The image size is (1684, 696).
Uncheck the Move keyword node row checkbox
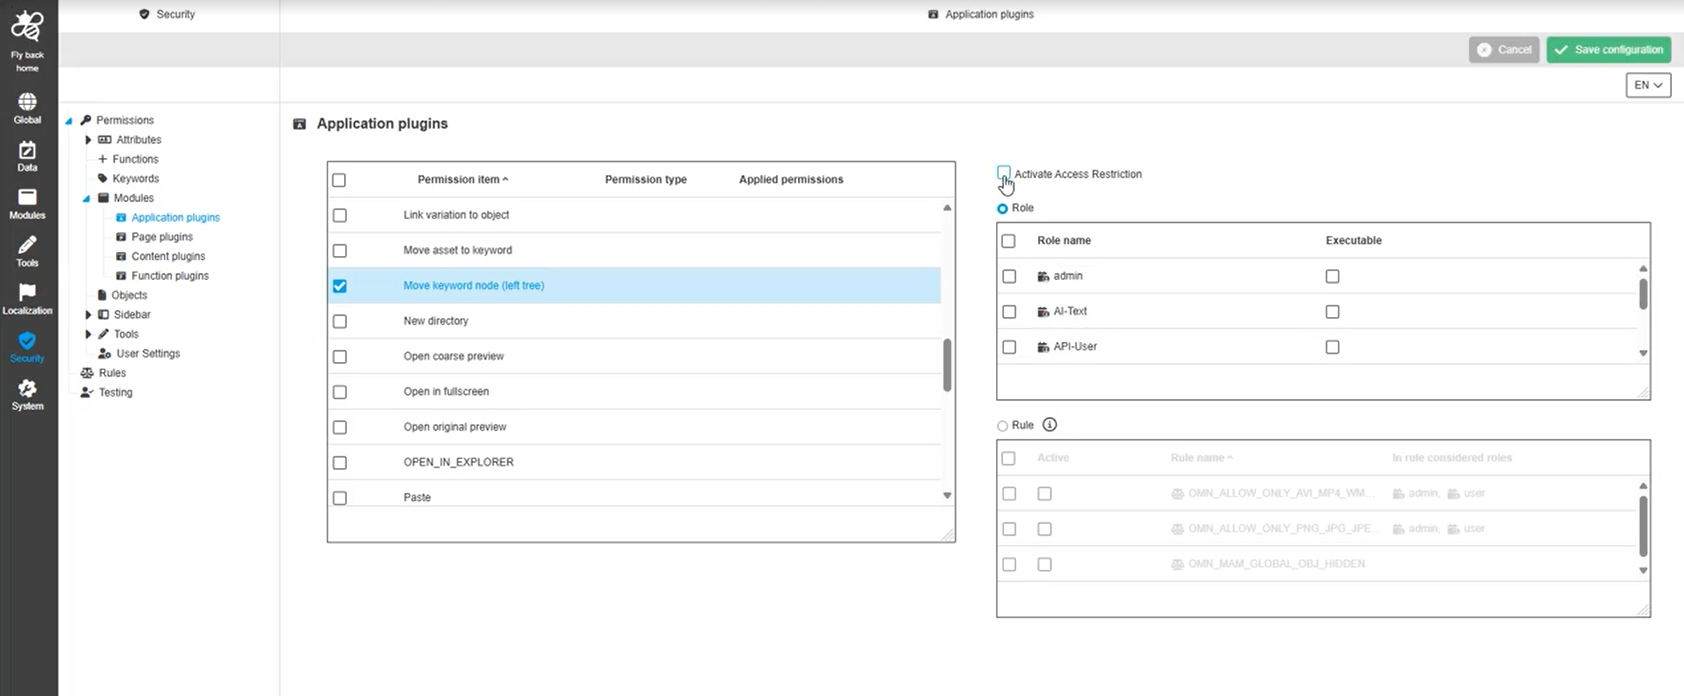340,286
